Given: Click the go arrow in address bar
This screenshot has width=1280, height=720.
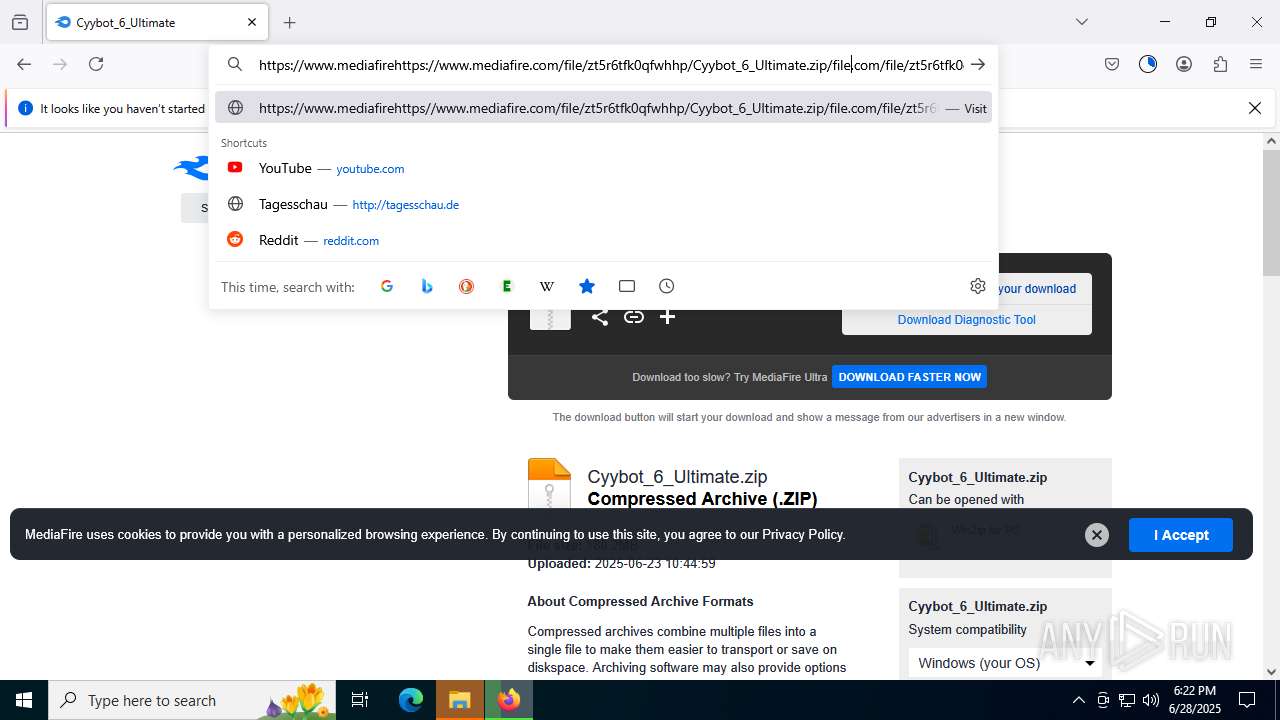Looking at the screenshot, I should point(978,64).
